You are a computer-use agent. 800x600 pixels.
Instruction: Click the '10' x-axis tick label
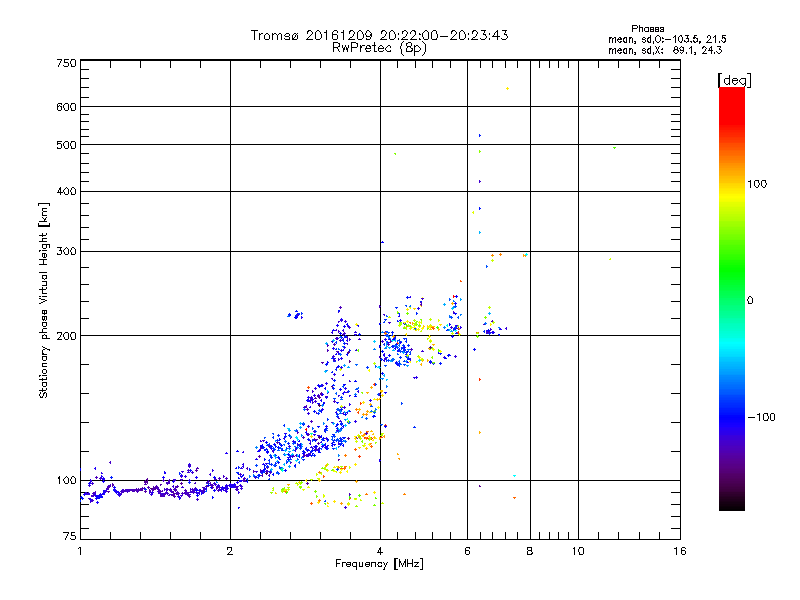click(578, 551)
